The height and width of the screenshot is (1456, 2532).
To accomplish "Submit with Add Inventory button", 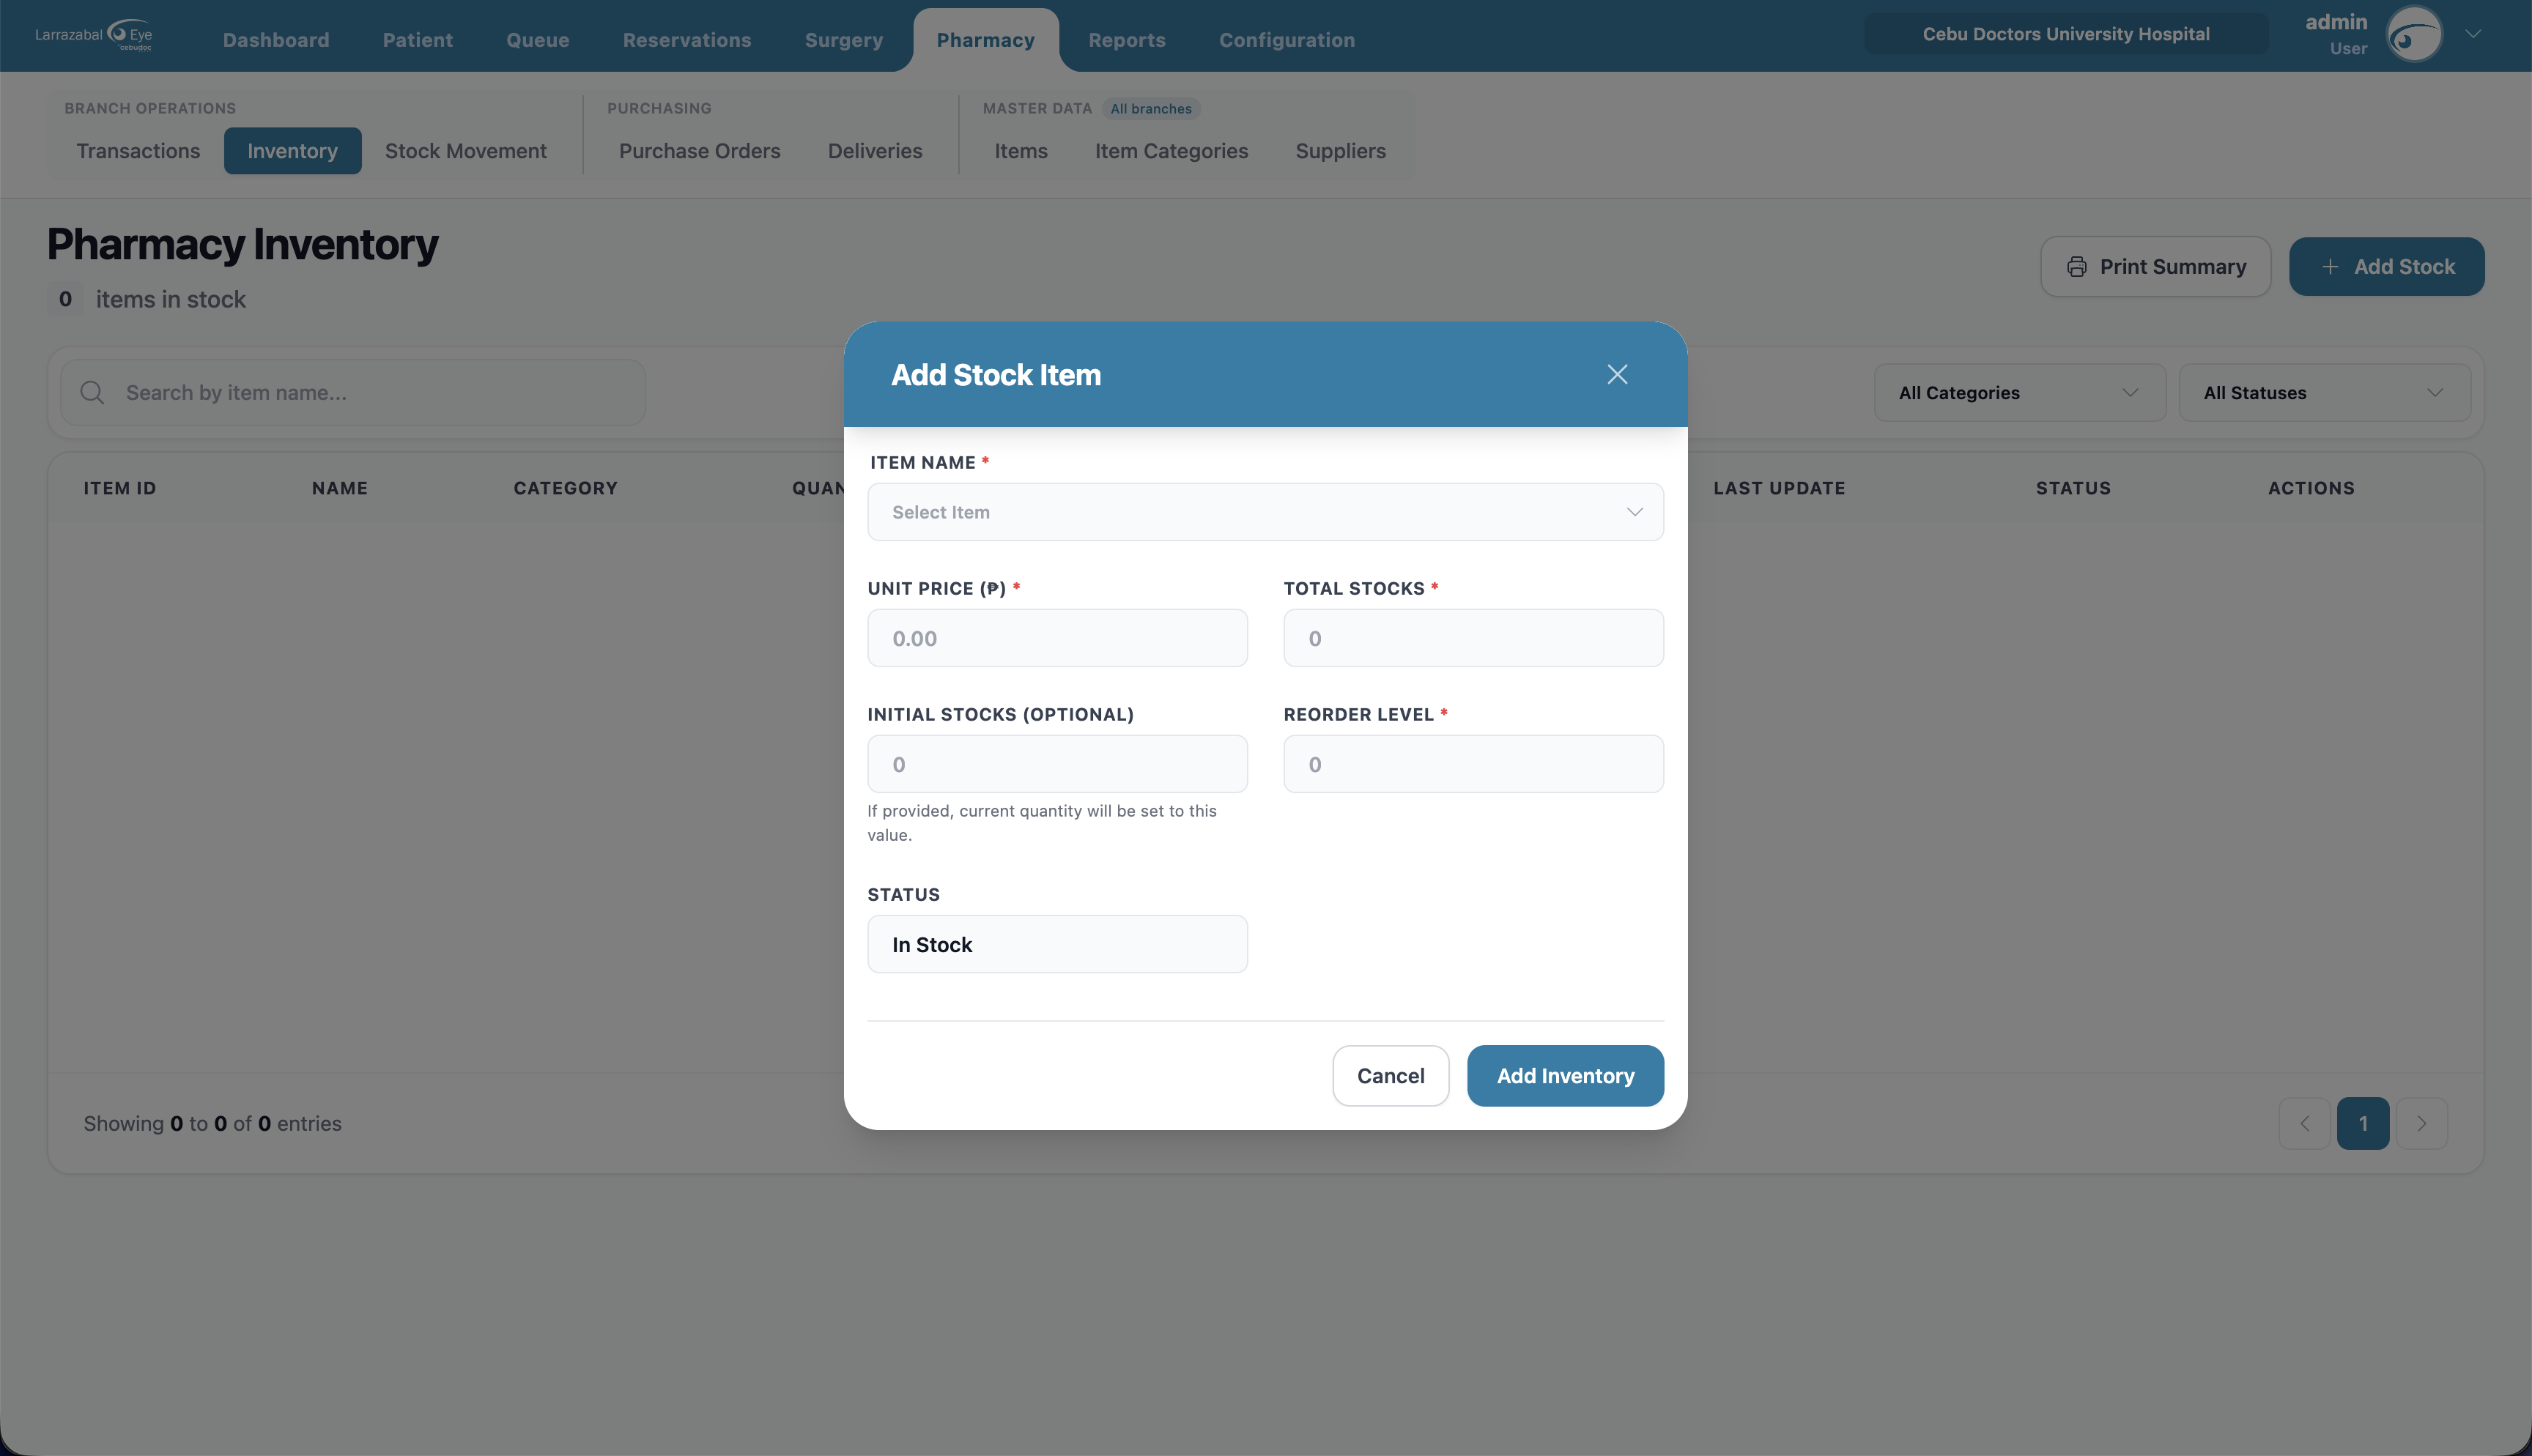I will [1565, 1076].
